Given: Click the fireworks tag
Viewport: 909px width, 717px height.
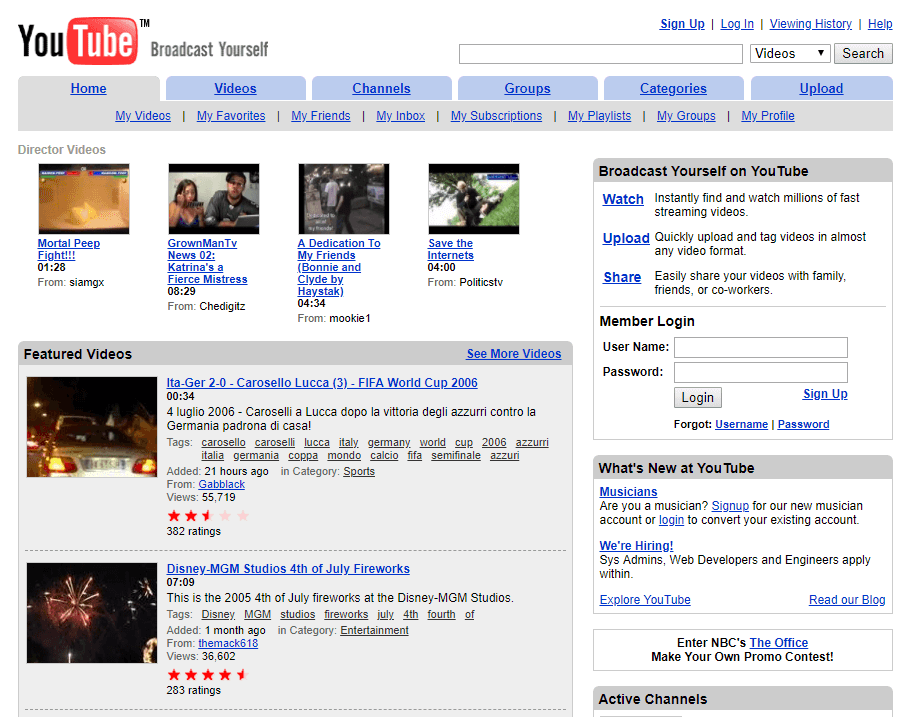Looking at the screenshot, I should [x=346, y=614].
